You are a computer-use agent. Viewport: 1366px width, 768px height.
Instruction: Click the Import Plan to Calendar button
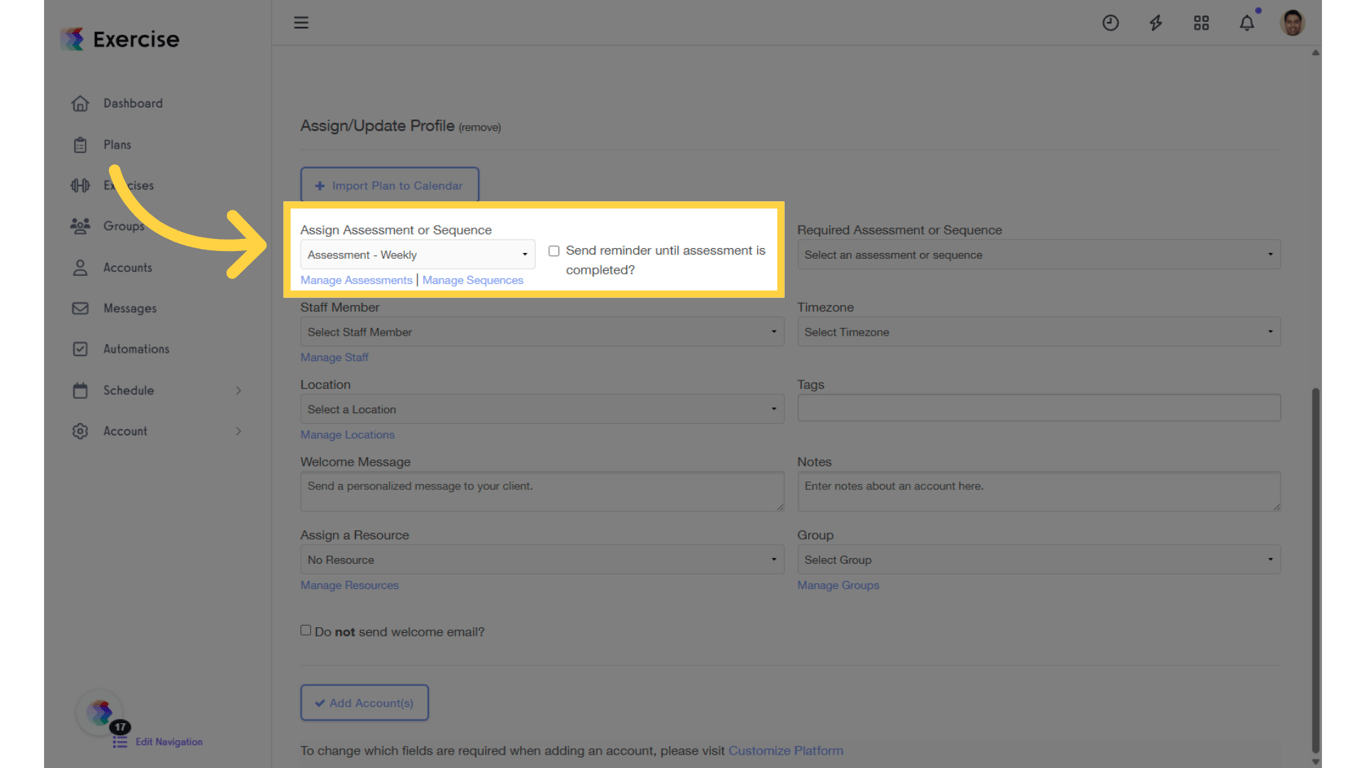(389, 185)
